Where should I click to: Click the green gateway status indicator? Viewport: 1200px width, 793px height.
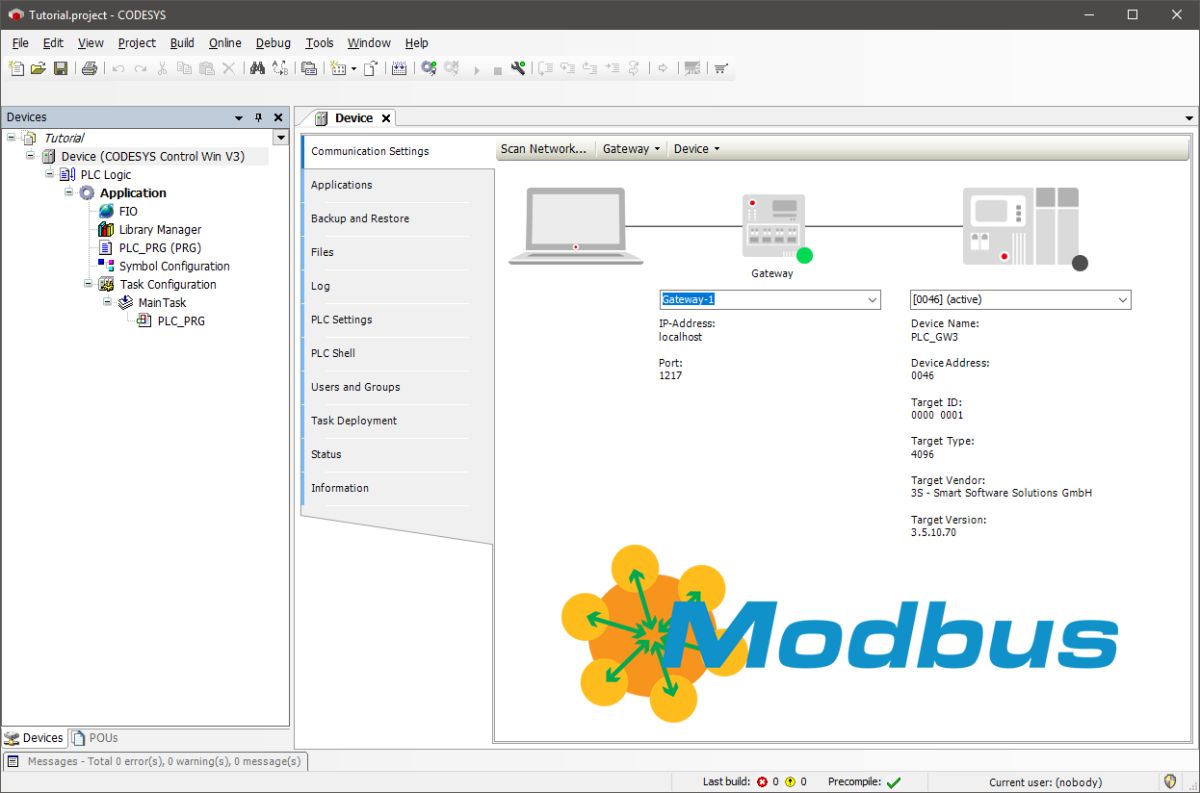point(804,255)
